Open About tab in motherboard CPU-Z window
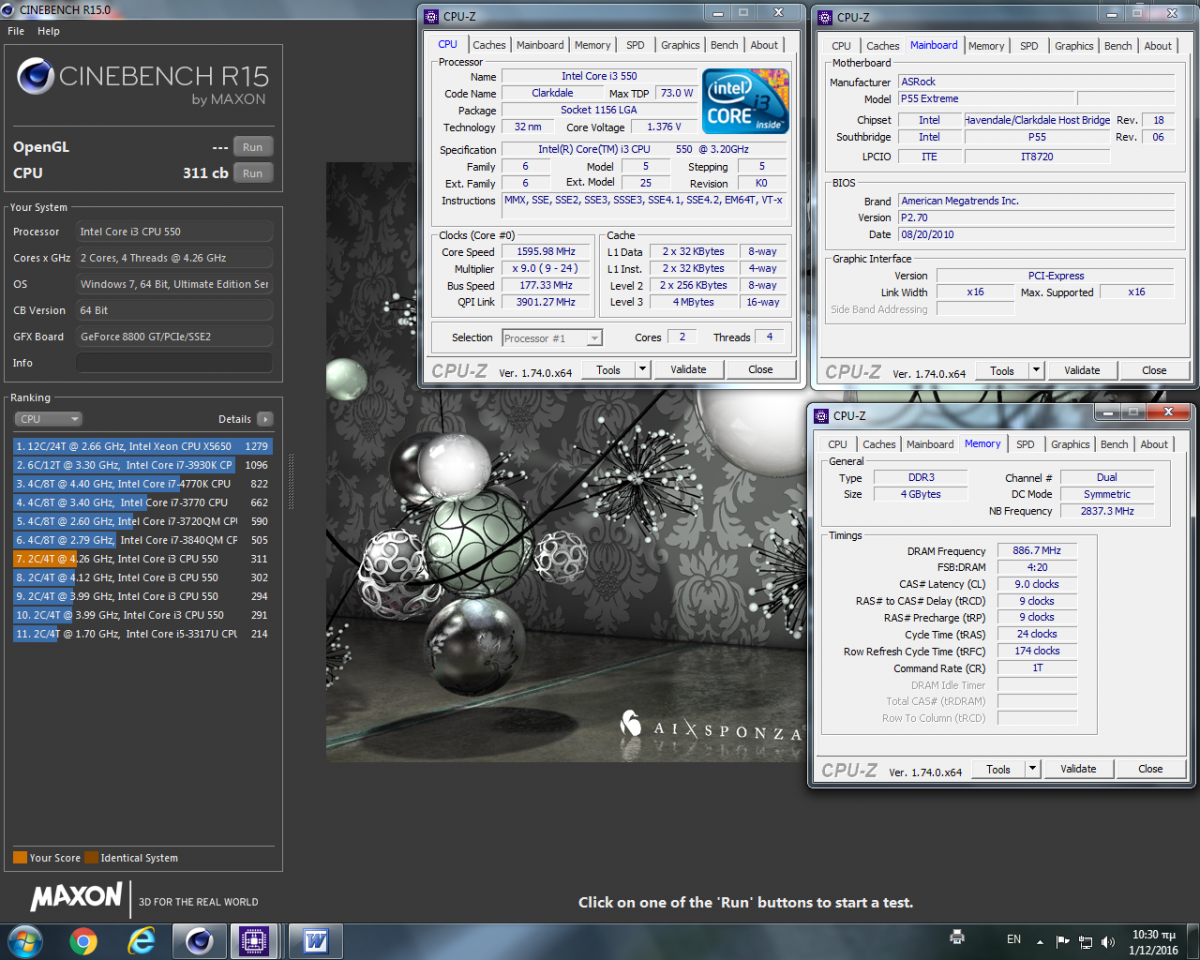Viewport: 1200px width, 960px height. point(1158,46)
